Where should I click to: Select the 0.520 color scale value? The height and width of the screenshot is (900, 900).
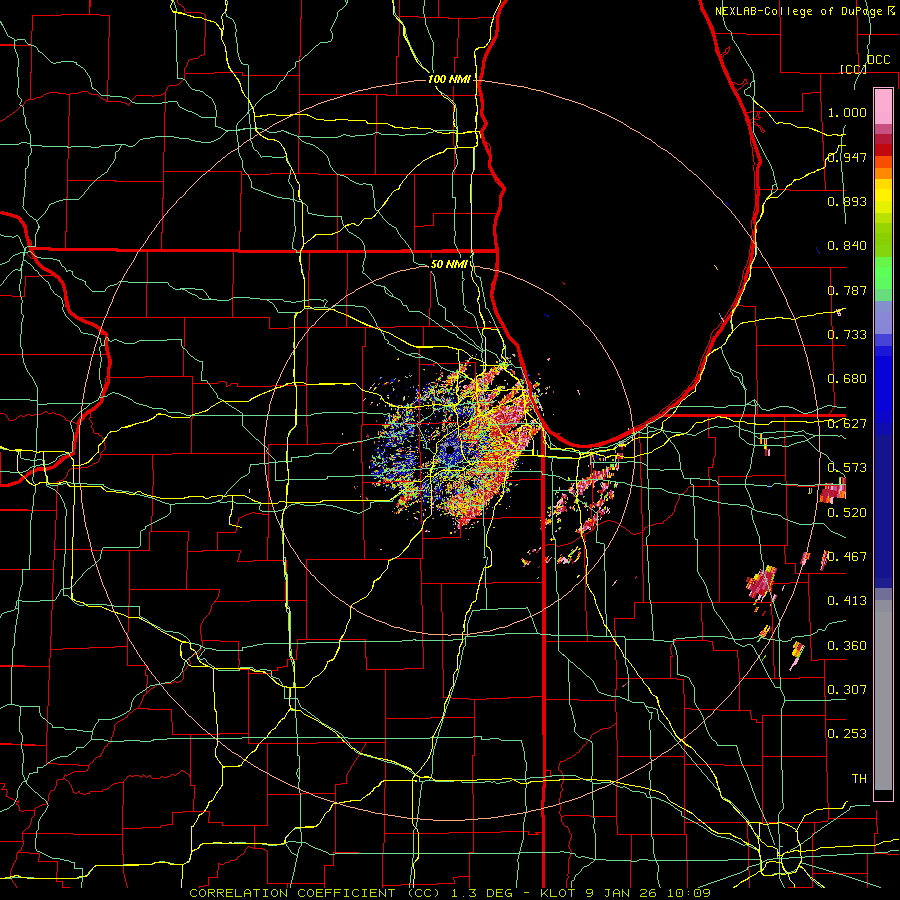tap(847, 513)
